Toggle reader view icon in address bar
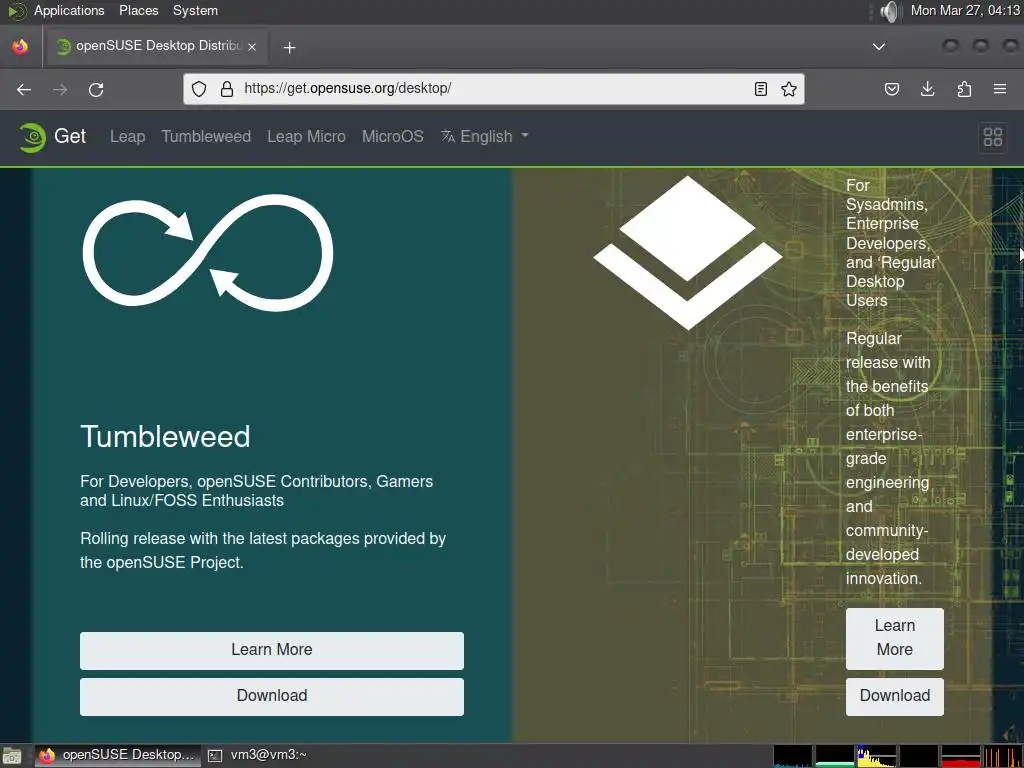1024x768 pixels. tap(761, 89)
